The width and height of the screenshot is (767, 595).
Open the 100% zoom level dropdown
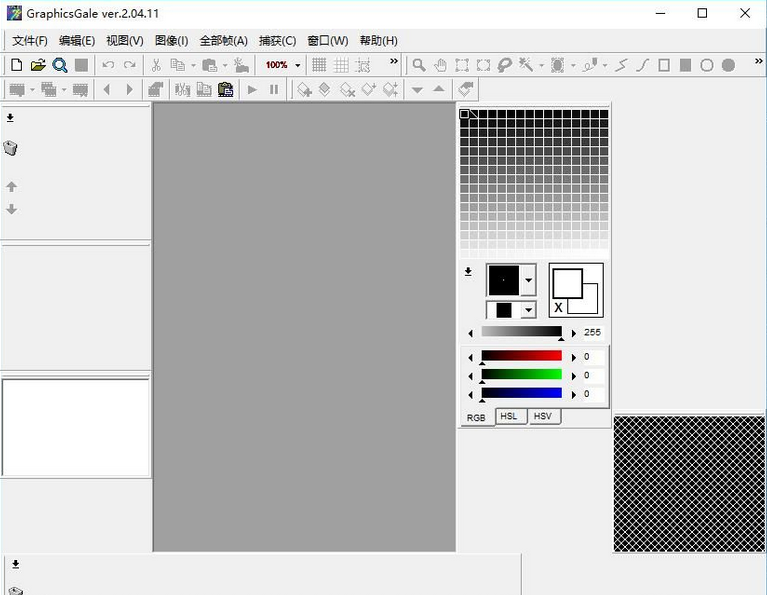[297, 65]
